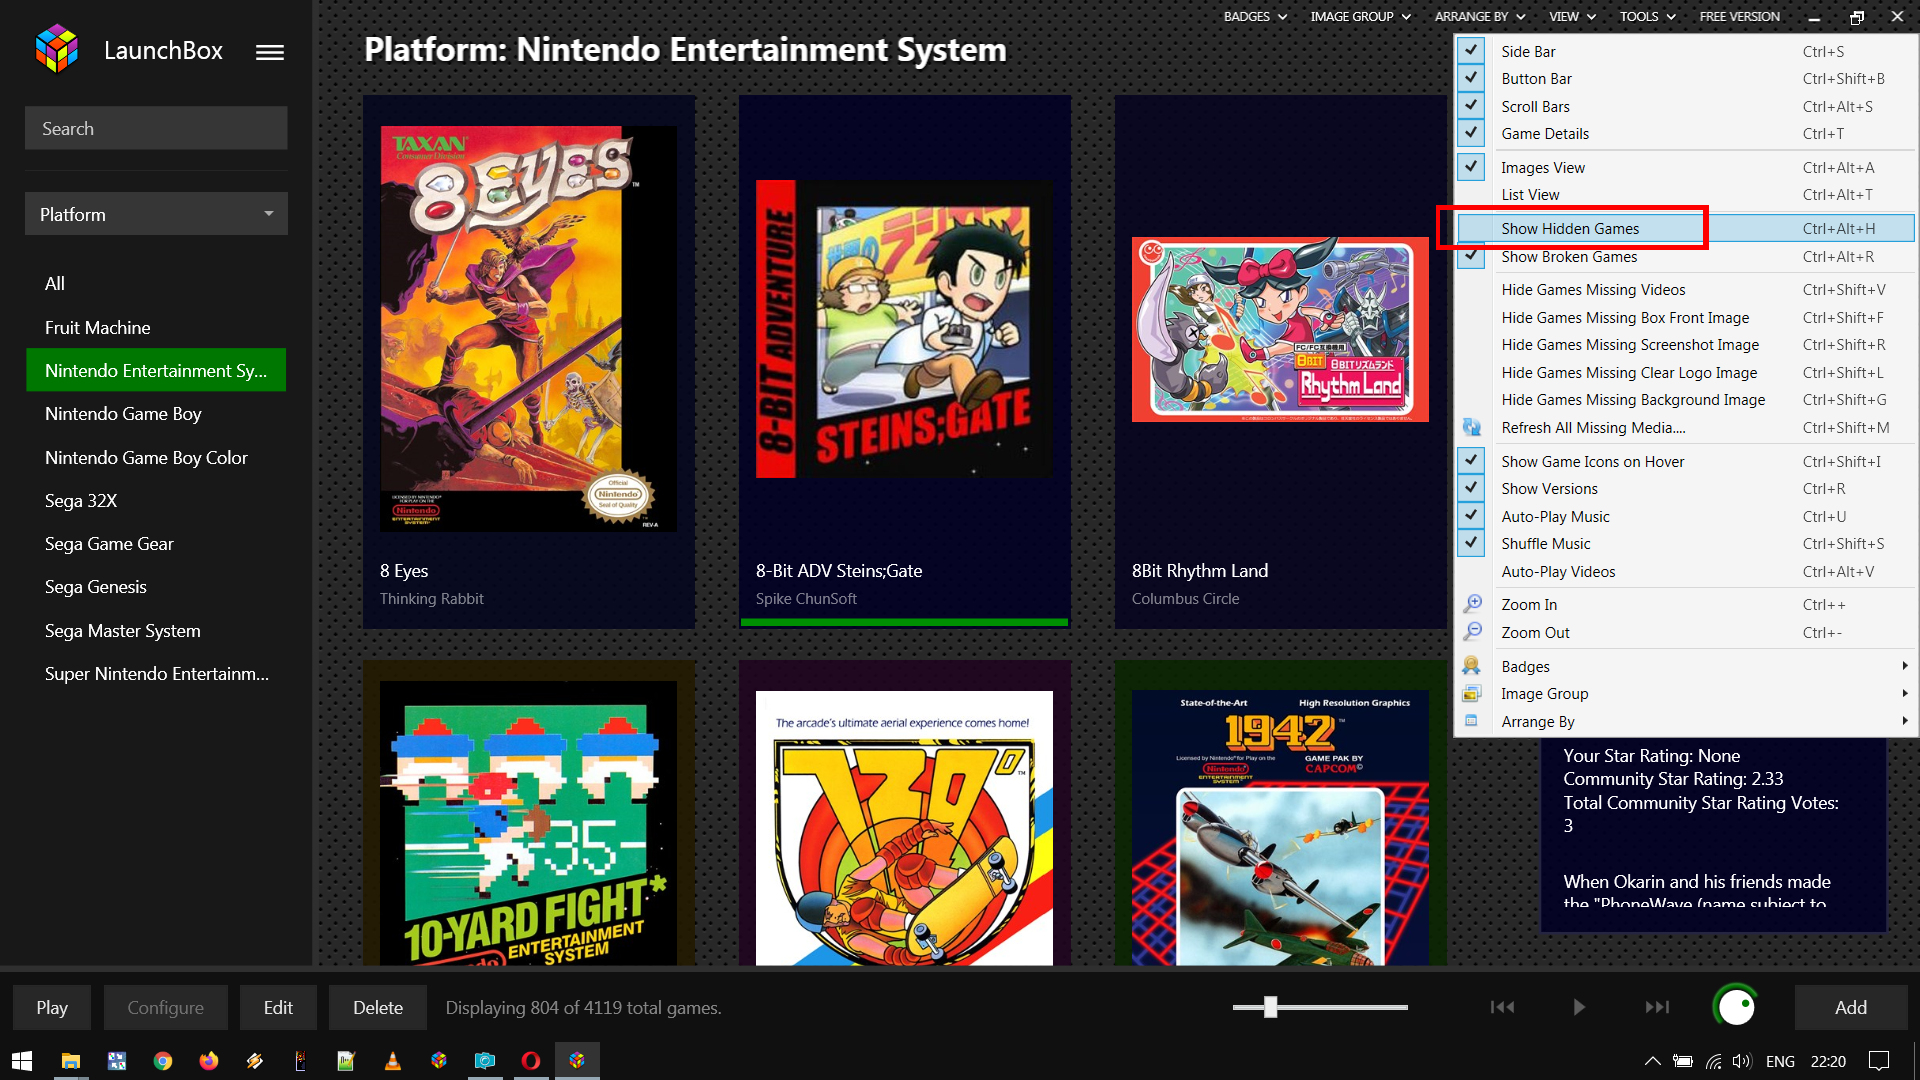Open the Platform dropdown in sidebar
1920x1080 pixels.
coord(156,214)
